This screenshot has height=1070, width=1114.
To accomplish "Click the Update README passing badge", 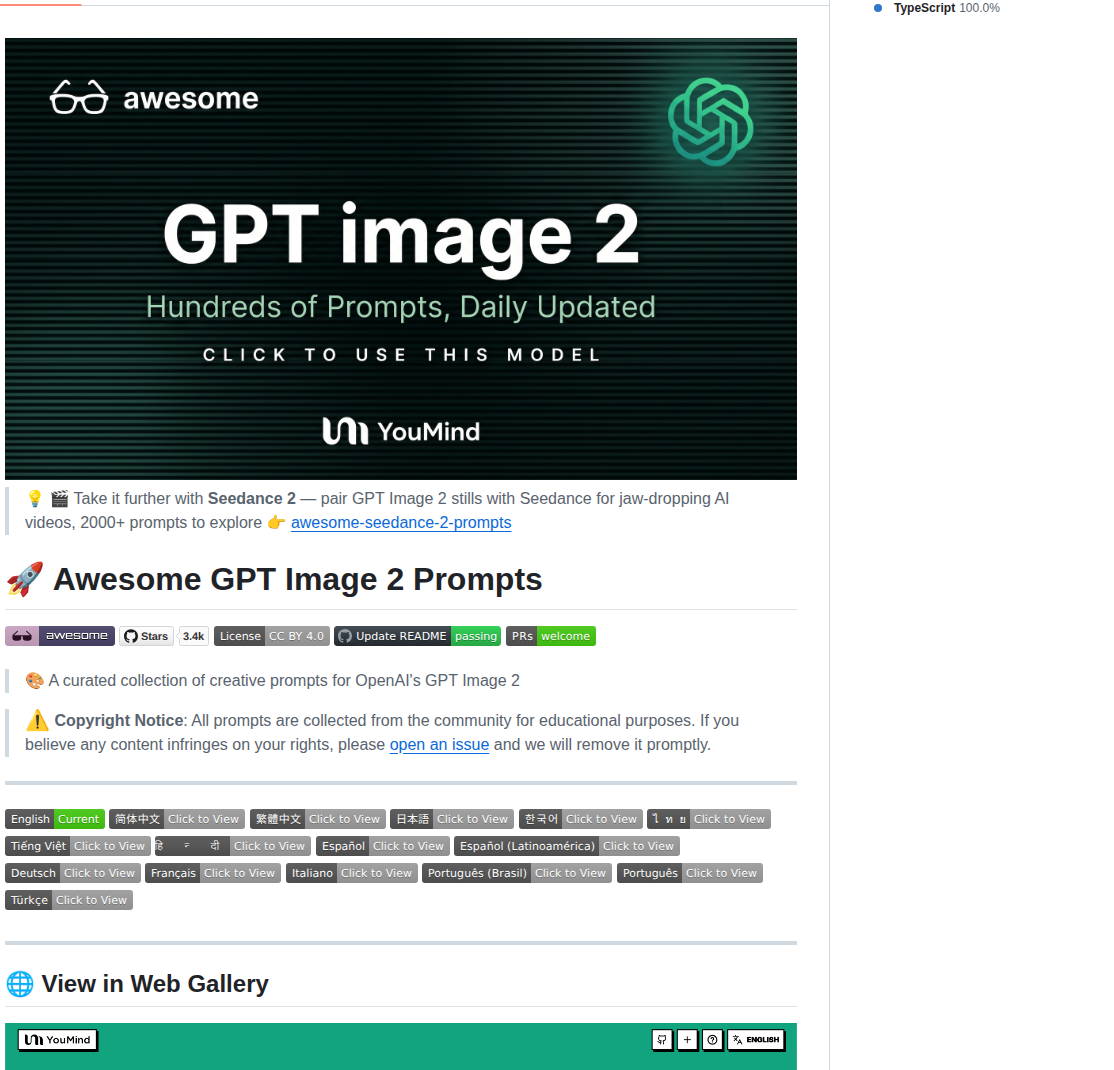I will pyautogui.click(x=418, y=636).
